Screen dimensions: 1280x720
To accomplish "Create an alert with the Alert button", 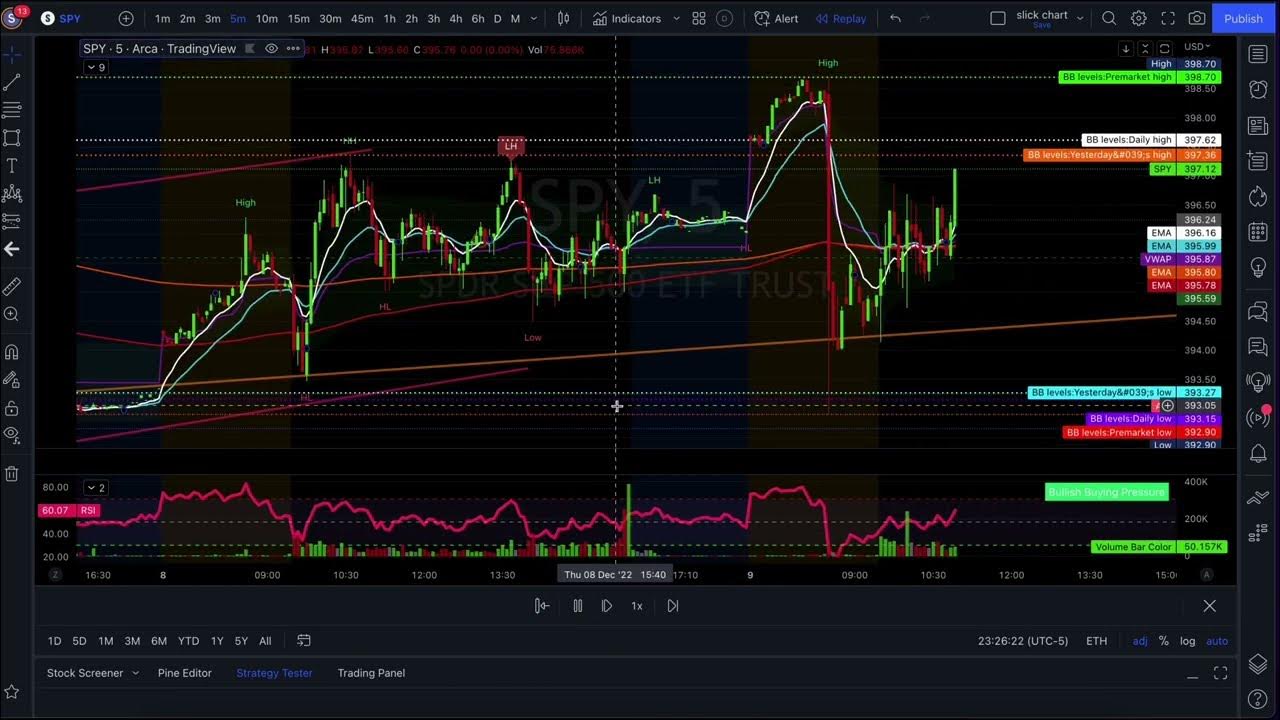I will (776, 18).
